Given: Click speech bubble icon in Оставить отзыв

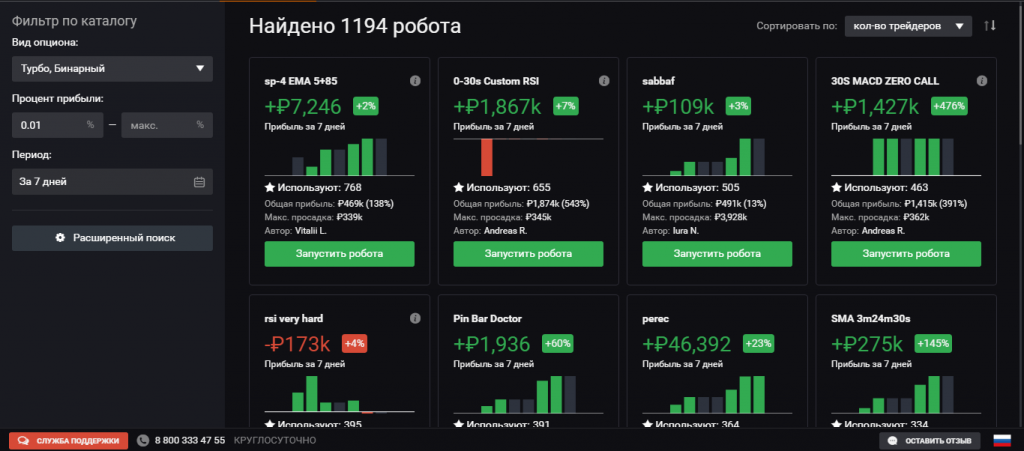Looking at the screenshot, I should pos(893,441).
